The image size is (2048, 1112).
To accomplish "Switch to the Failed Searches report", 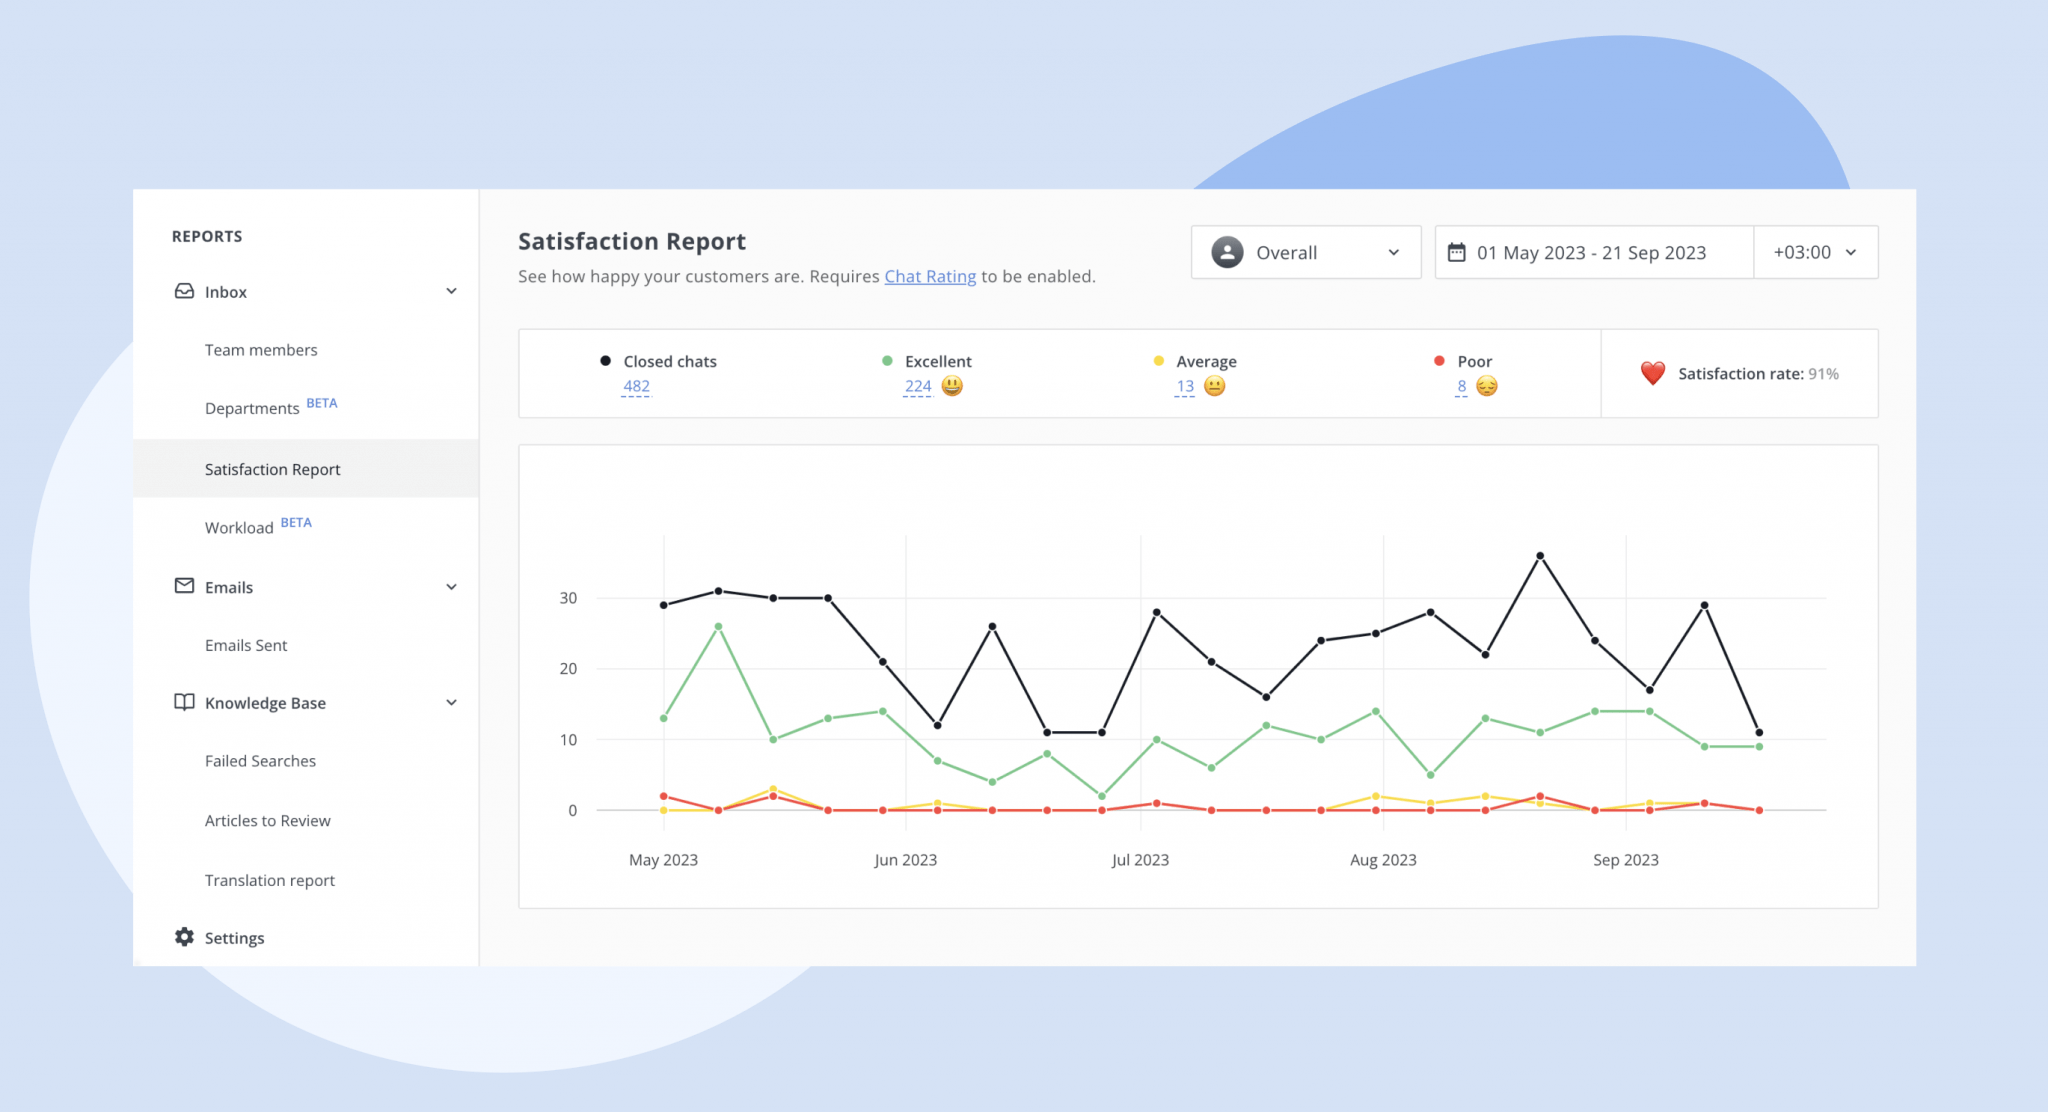I will pyautogui.click(x=260, y=761).
